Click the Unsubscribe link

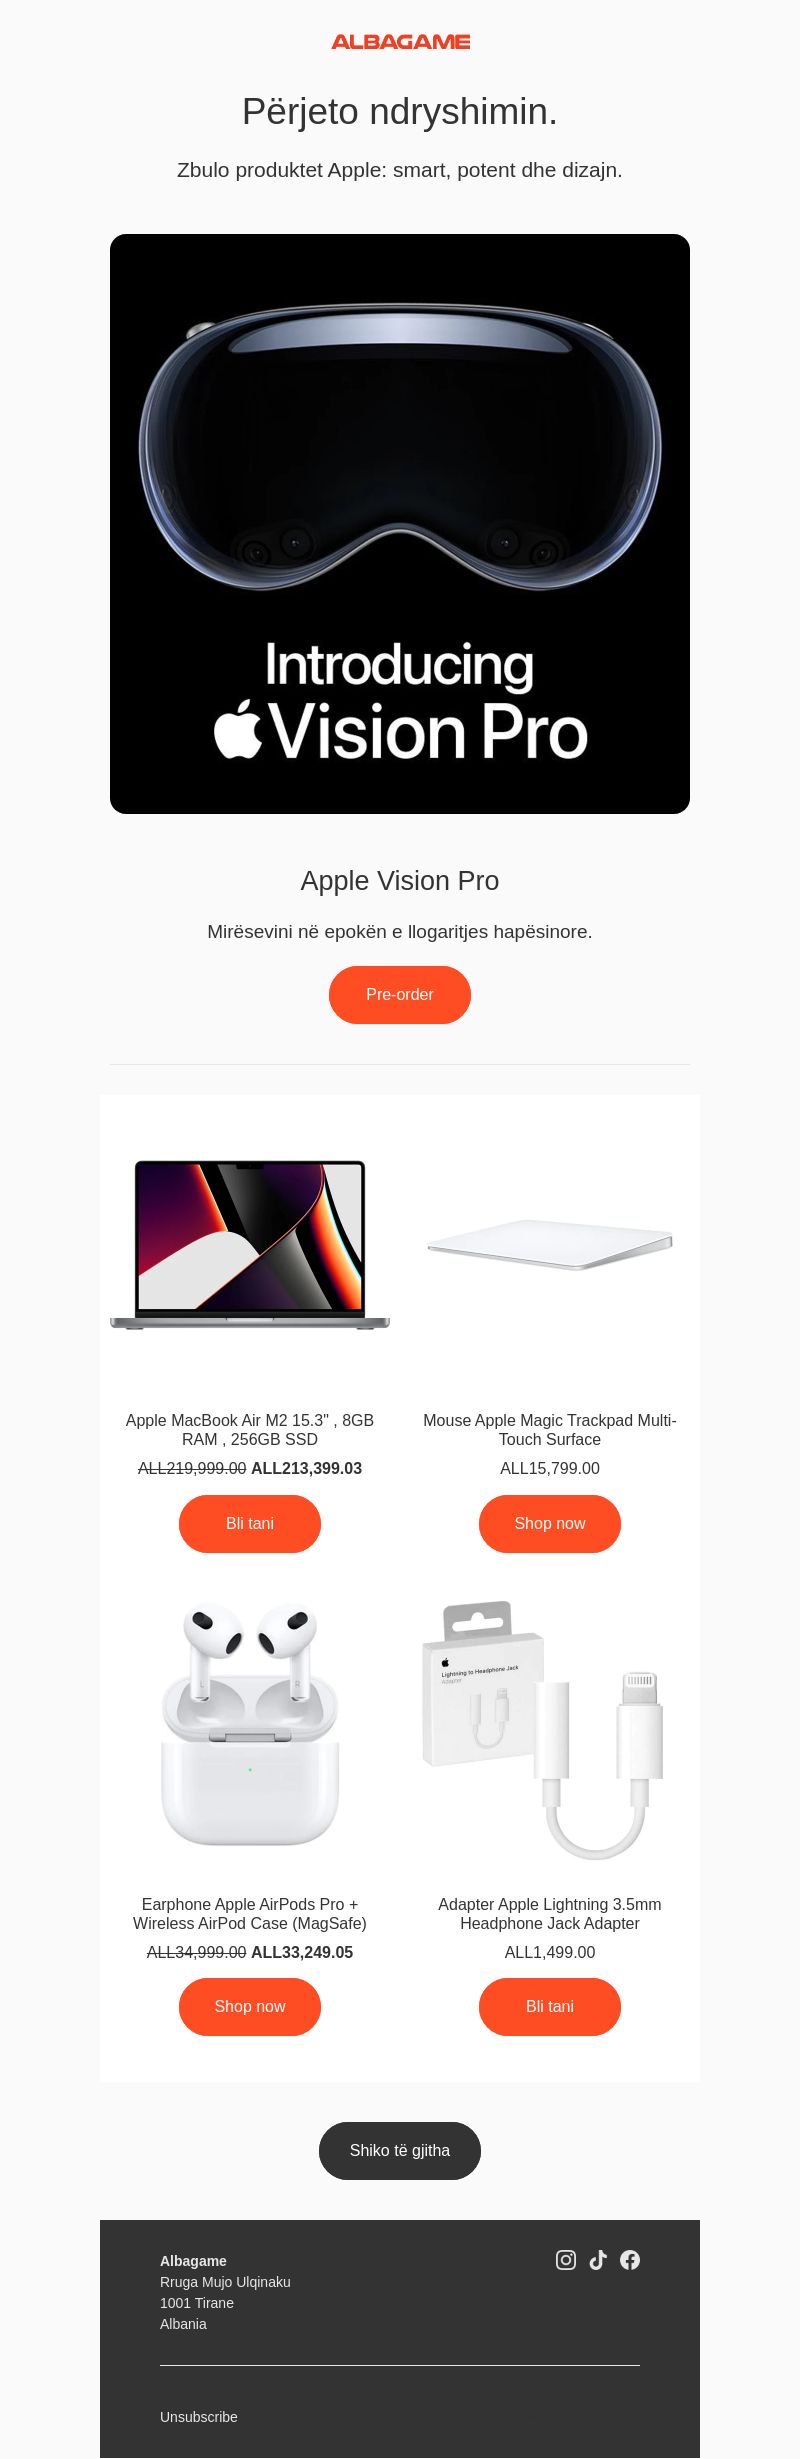(199, 2417)
